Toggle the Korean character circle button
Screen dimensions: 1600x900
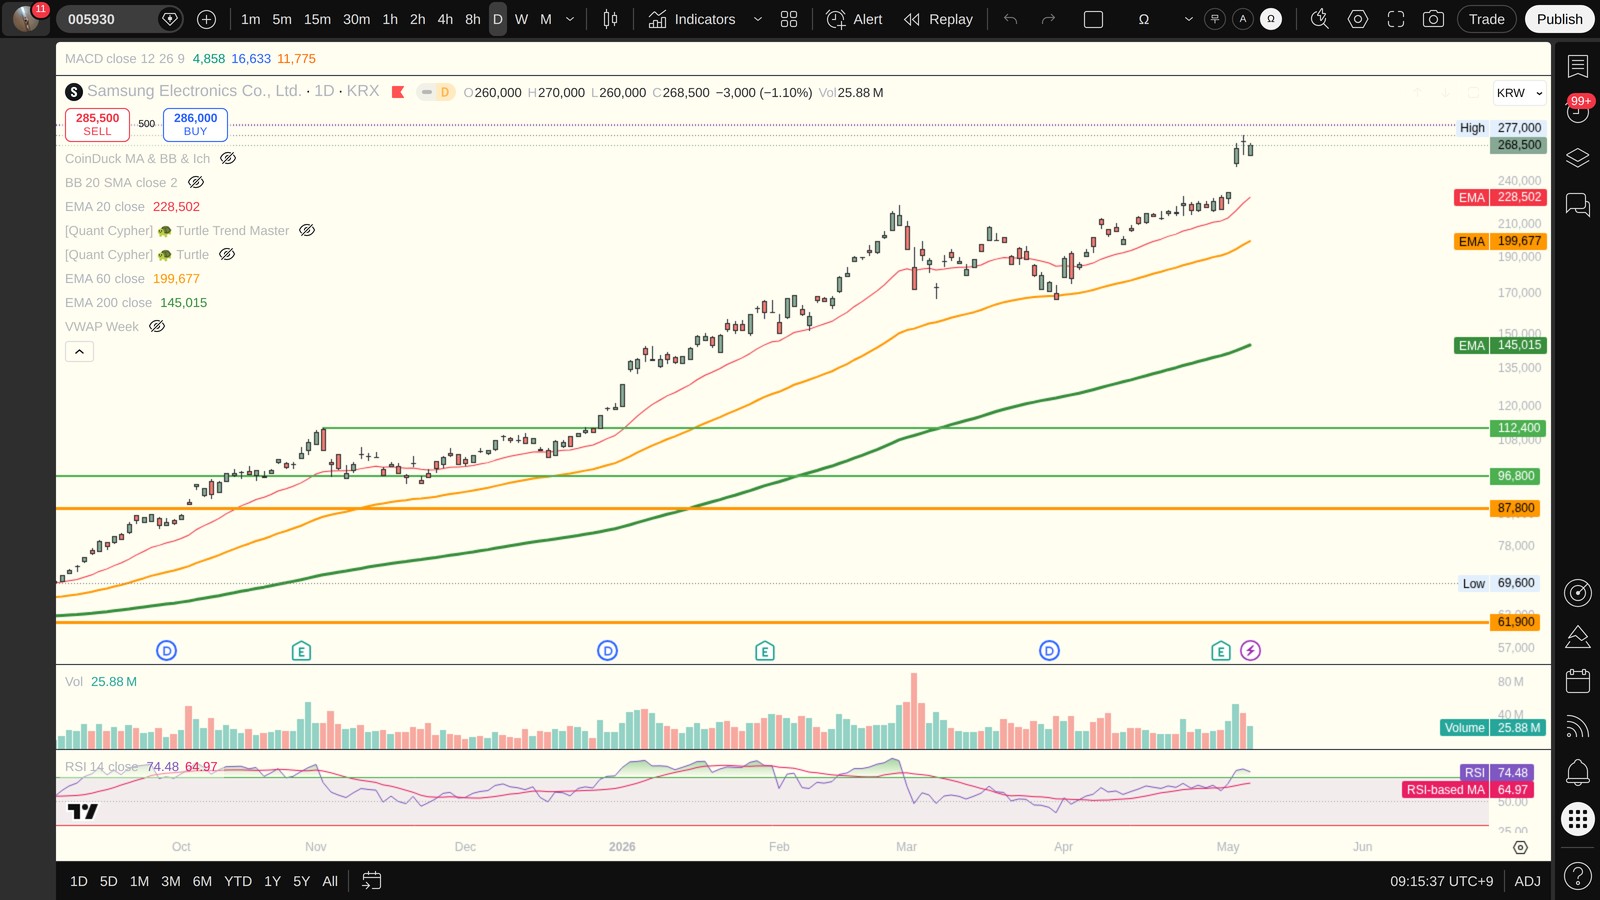click(1215, 19)
